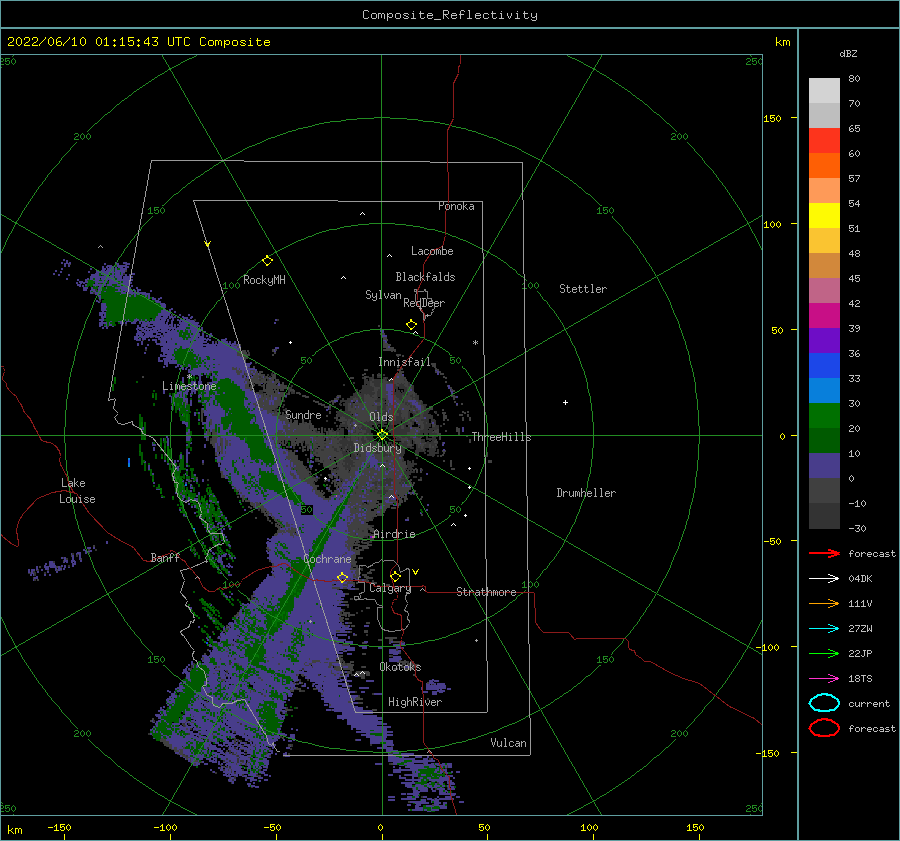
Task: Click the Okotoks label
Action: coord(400,667)
